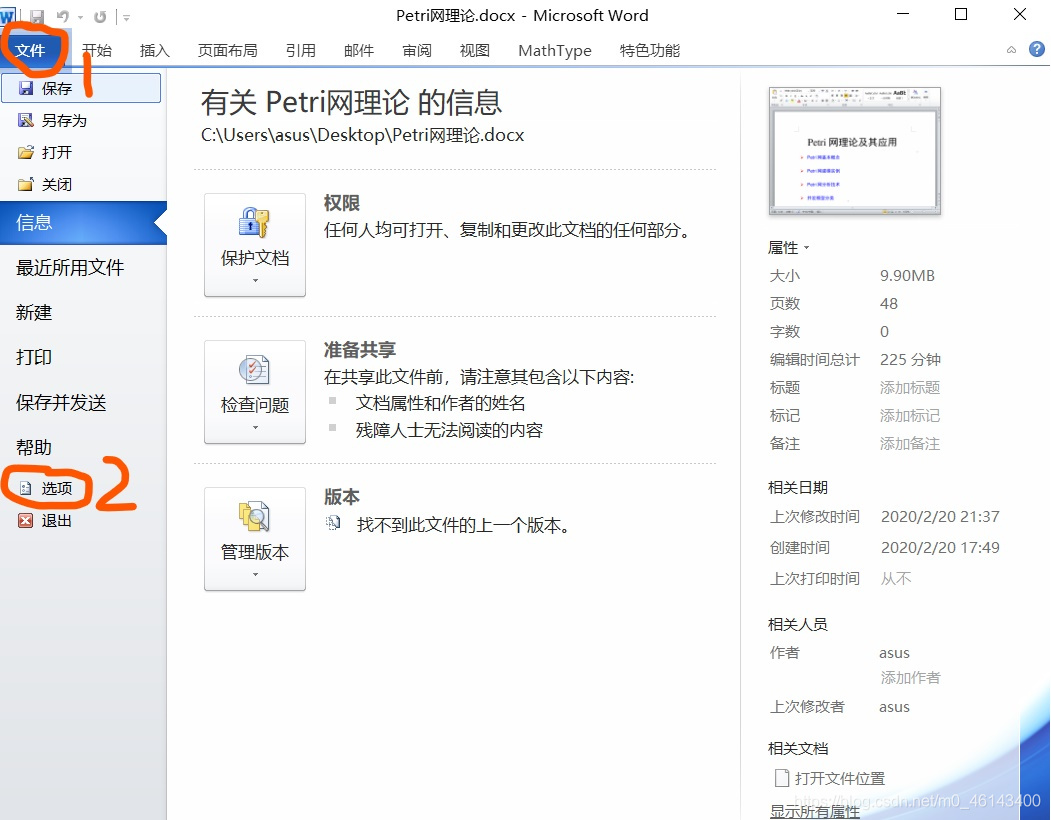This screenshot has height=820, width=1051.
Task: Open the Customize Quick Access Toolbar arrow
Action: point(126,17)
